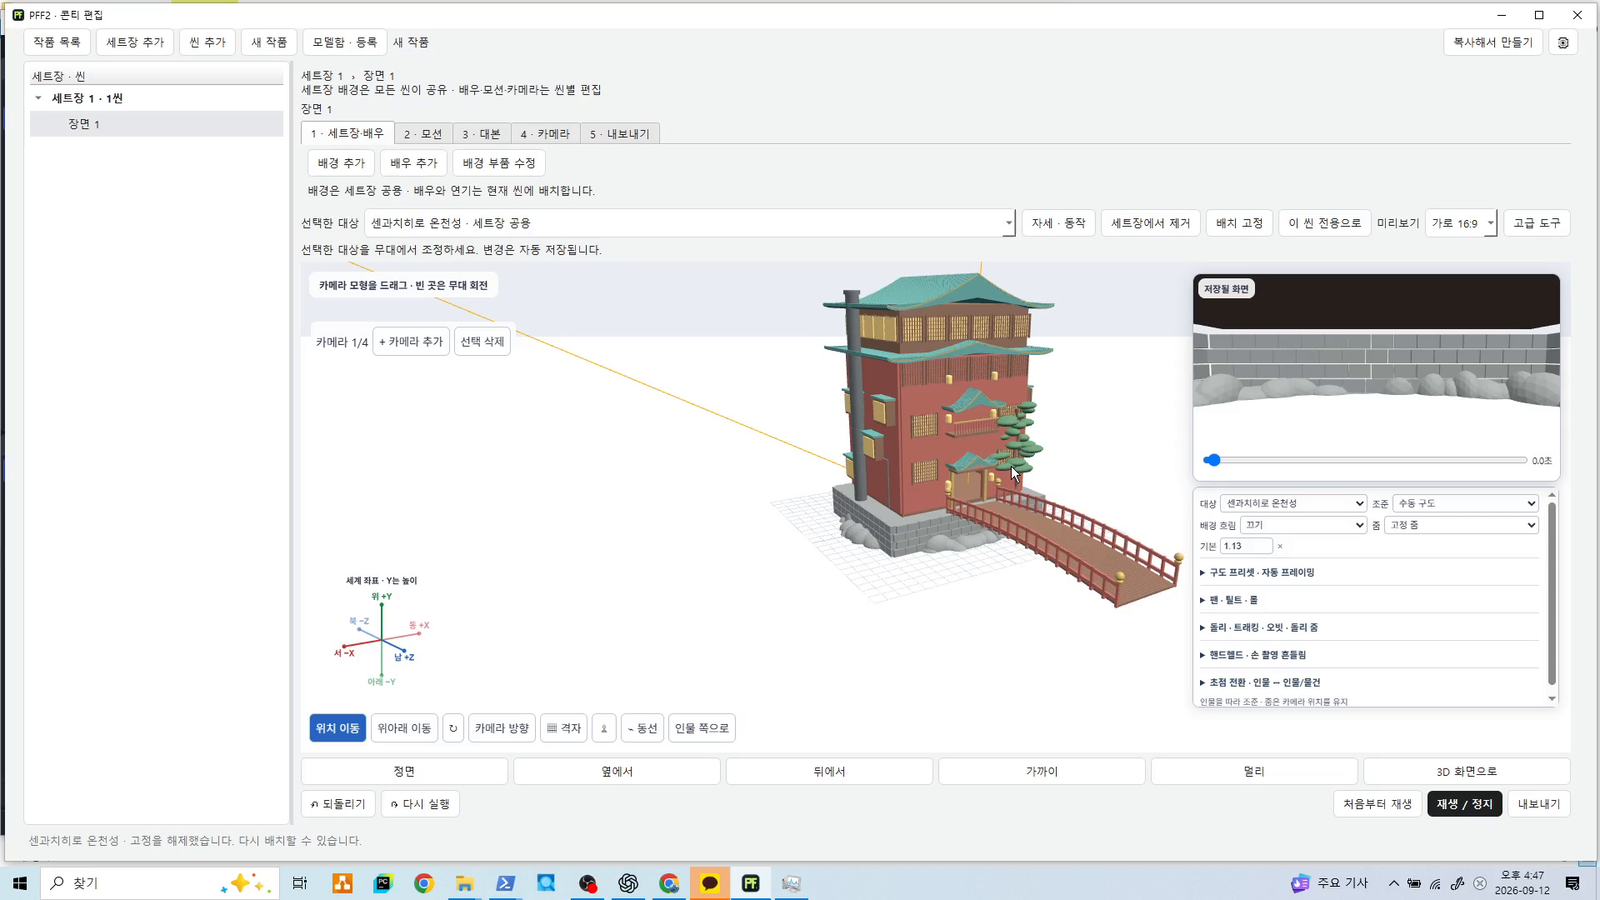Switch to the 2 · 모션 tab
Image resolution: width=1600 pixels, height=900 pixels.
[x=423, y=134]
